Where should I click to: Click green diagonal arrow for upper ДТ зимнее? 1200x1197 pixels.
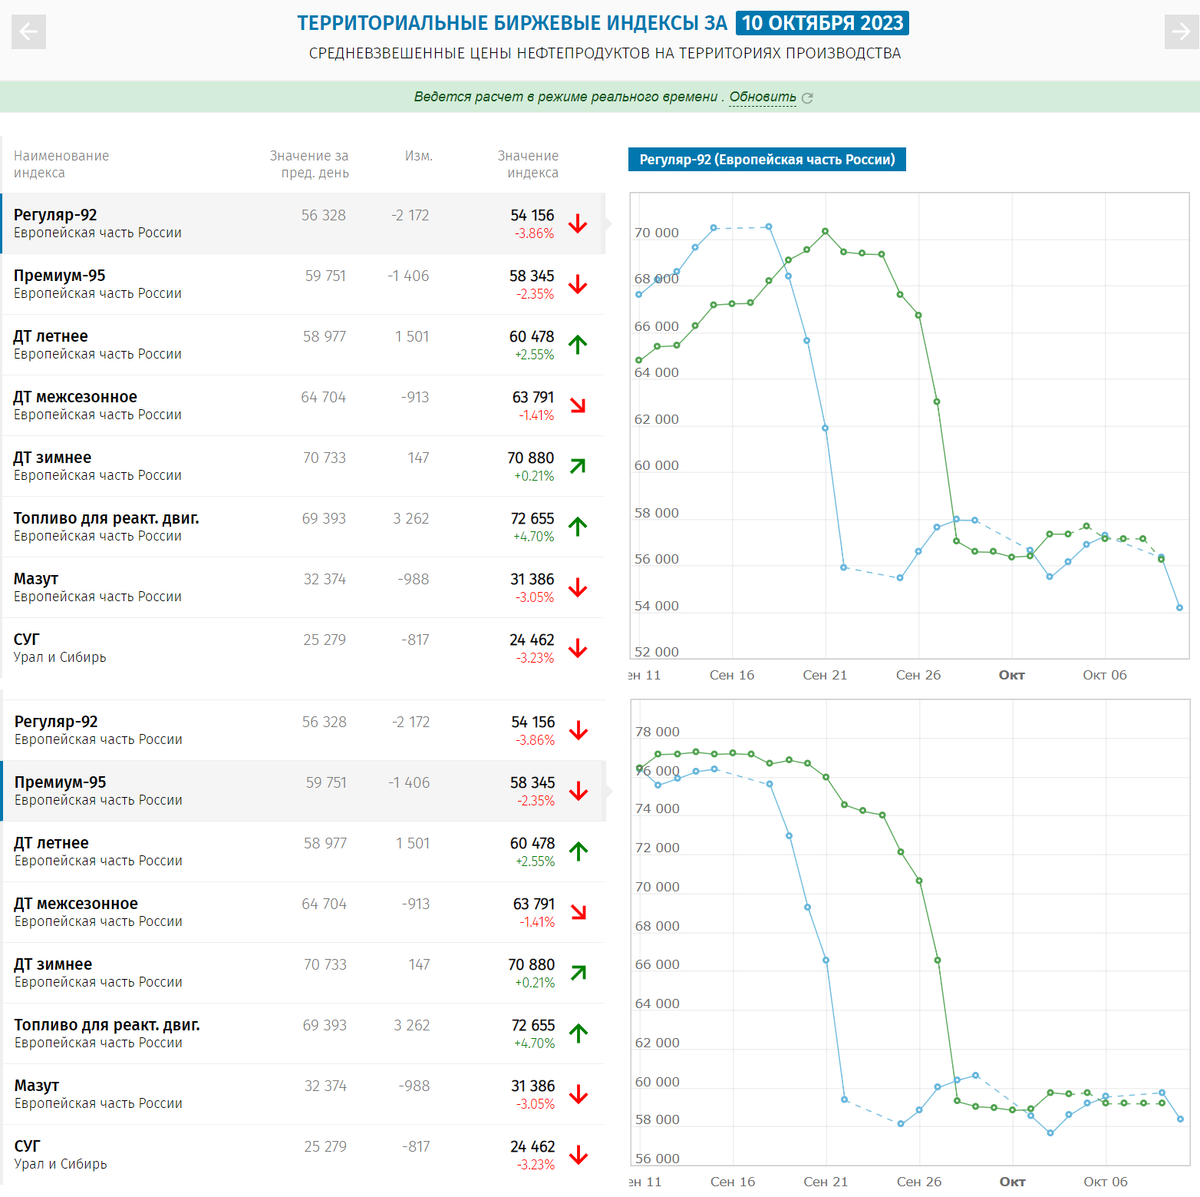point(578,466)
